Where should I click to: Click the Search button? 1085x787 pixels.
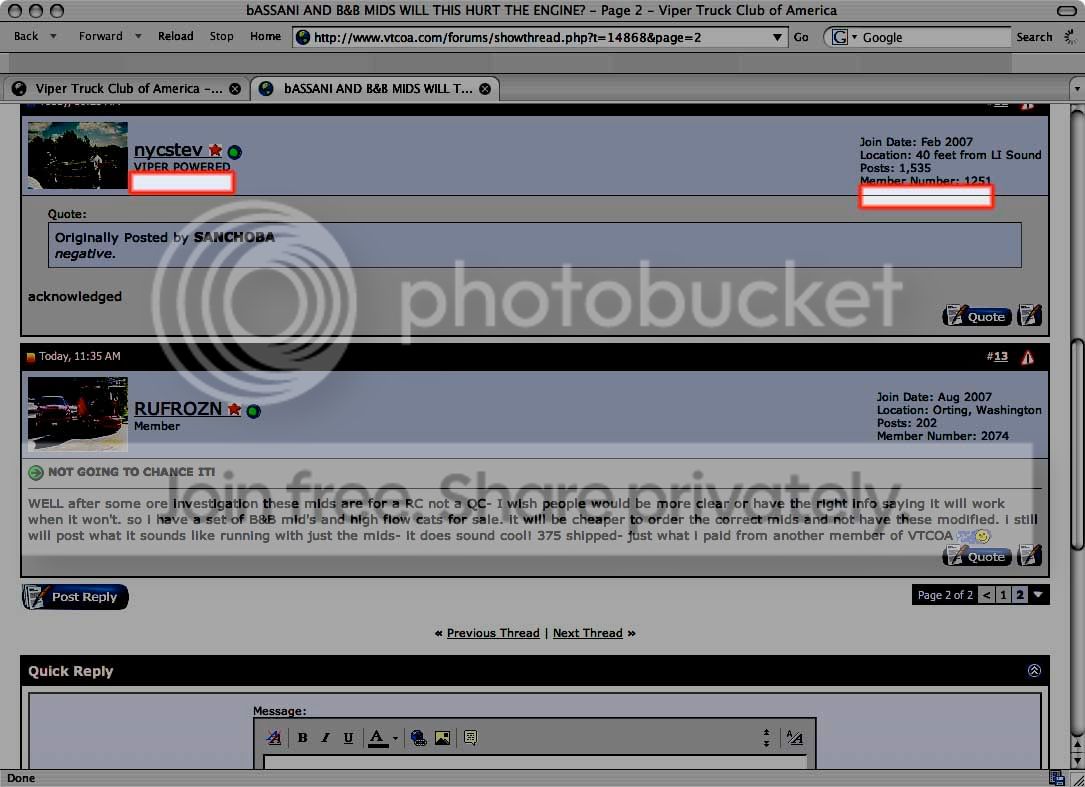point(1034,37)
